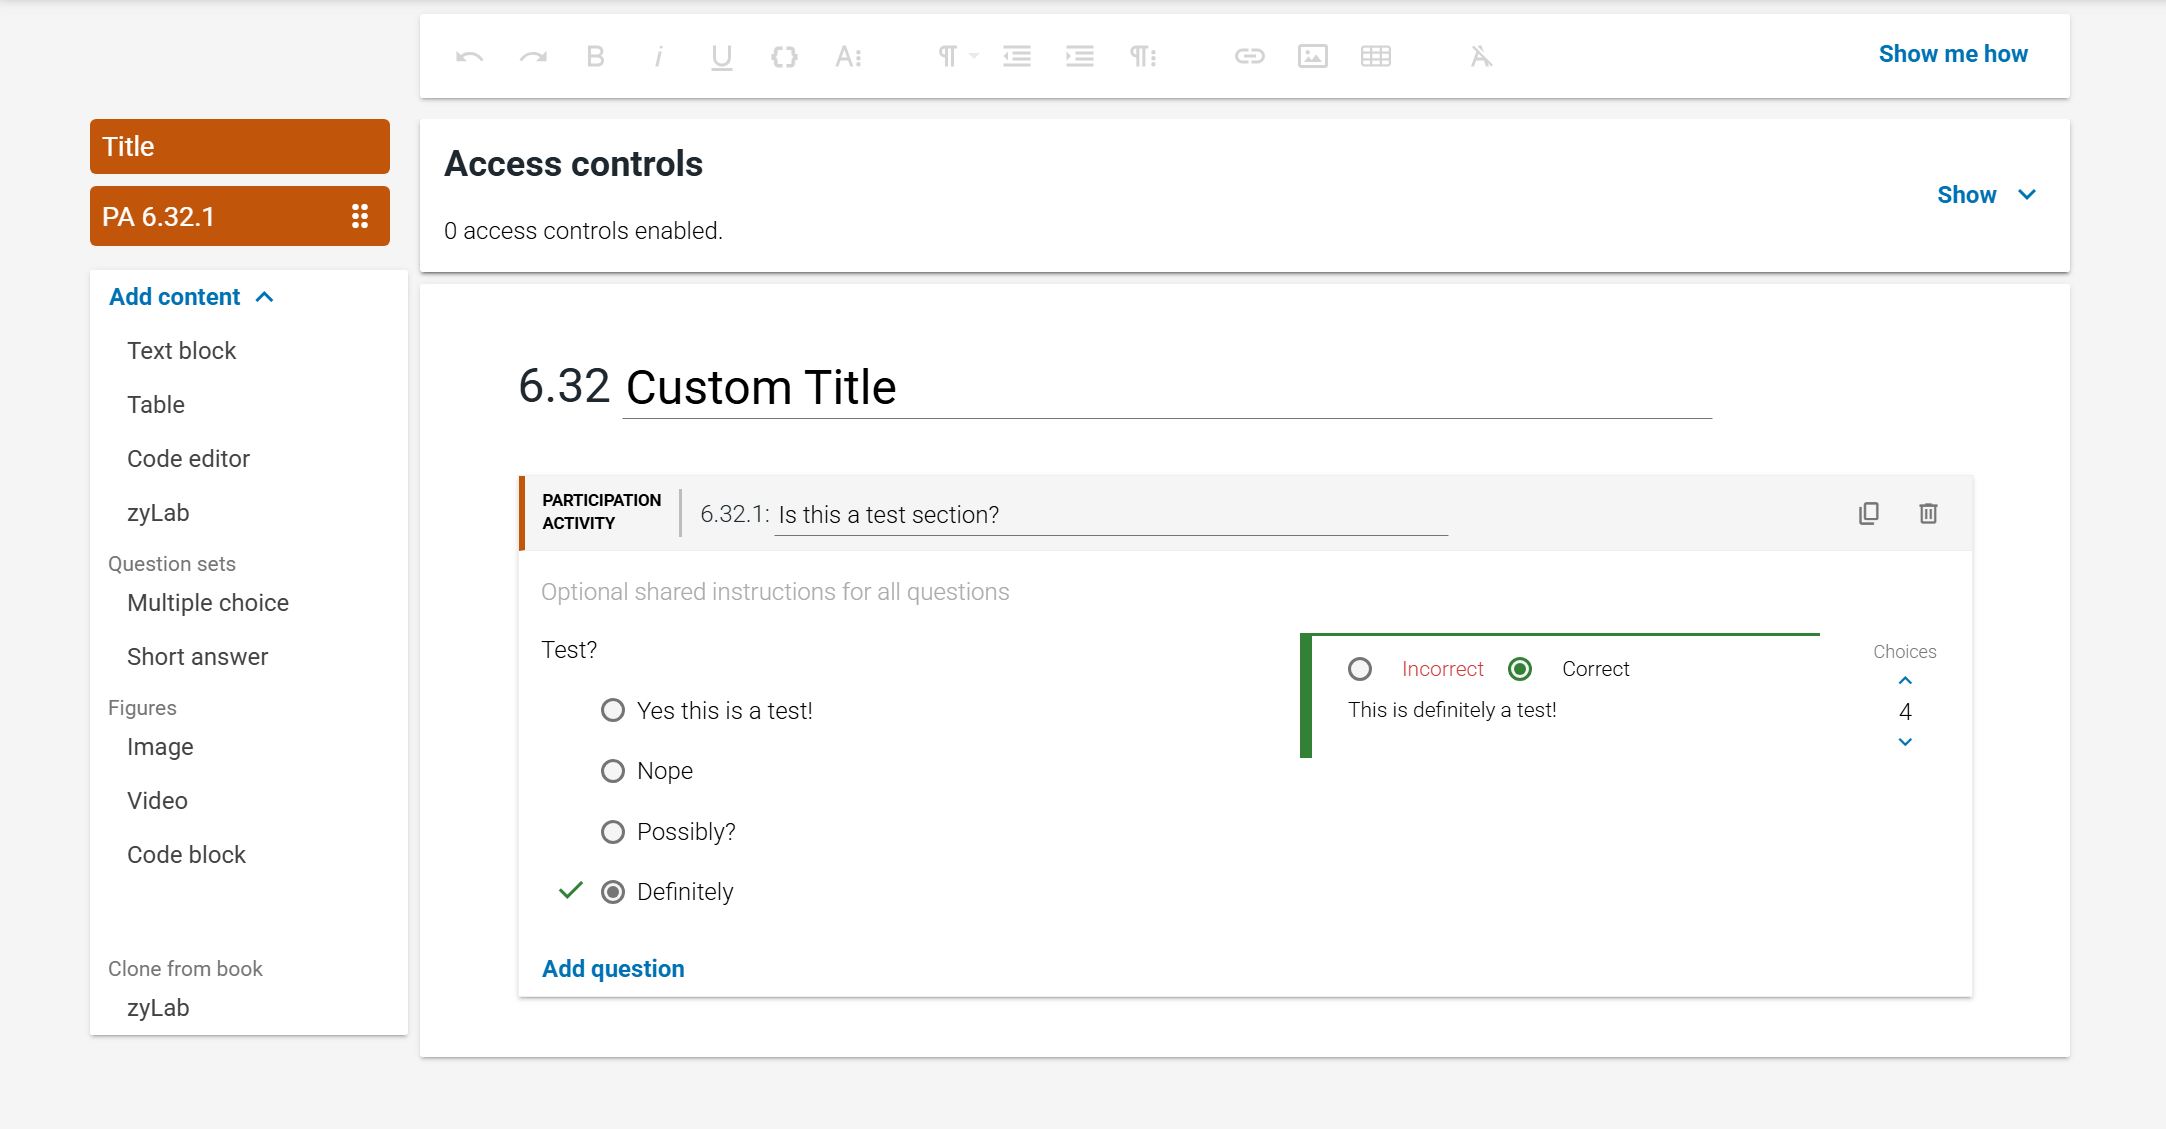Screen dimensions: 2166x1129
Task: Clone a zyLab from book
Action: (x=158, y=1008)
